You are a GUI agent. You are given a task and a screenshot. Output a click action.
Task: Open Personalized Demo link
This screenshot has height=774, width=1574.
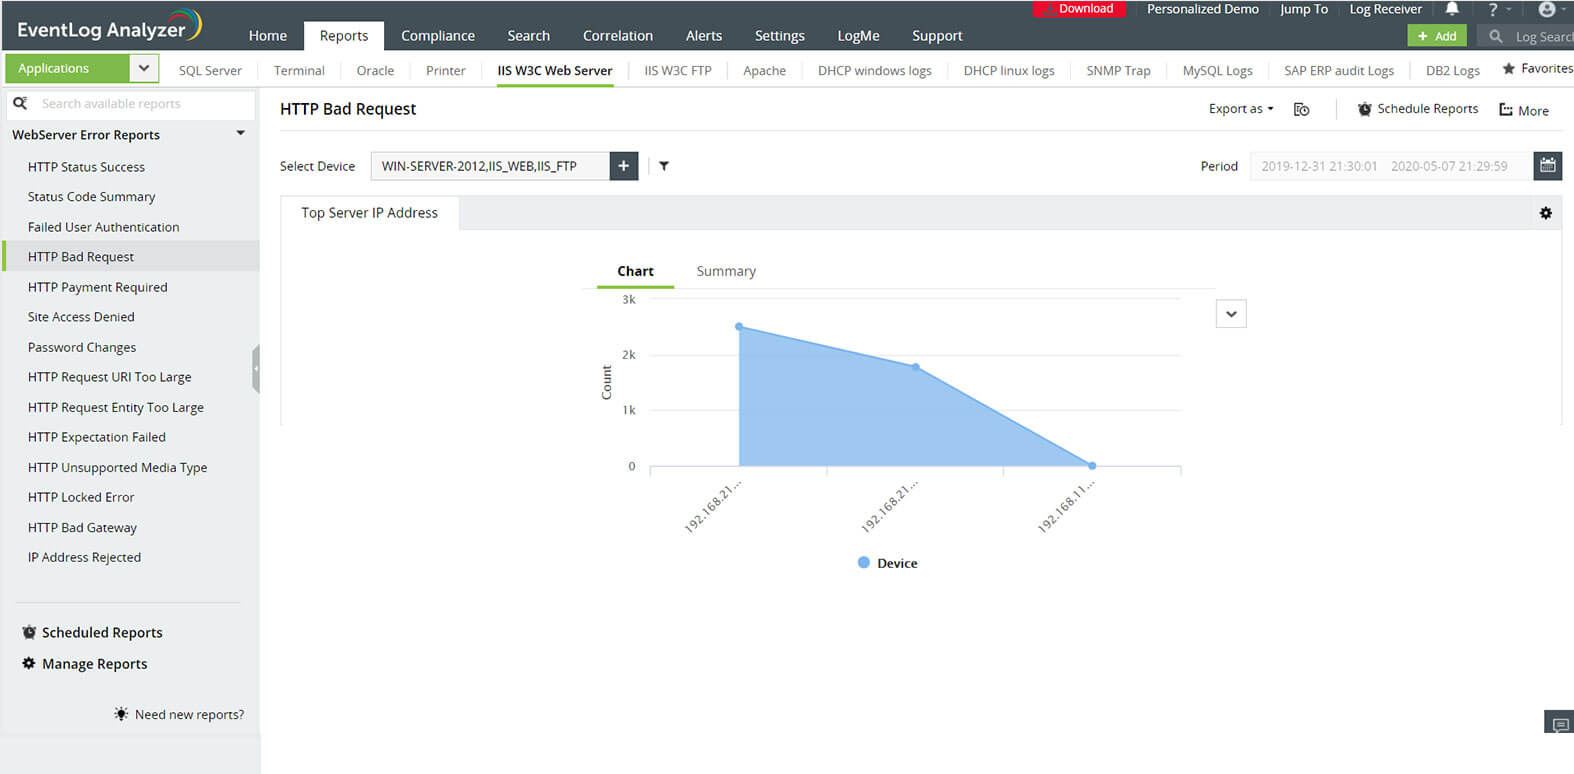1203,9
